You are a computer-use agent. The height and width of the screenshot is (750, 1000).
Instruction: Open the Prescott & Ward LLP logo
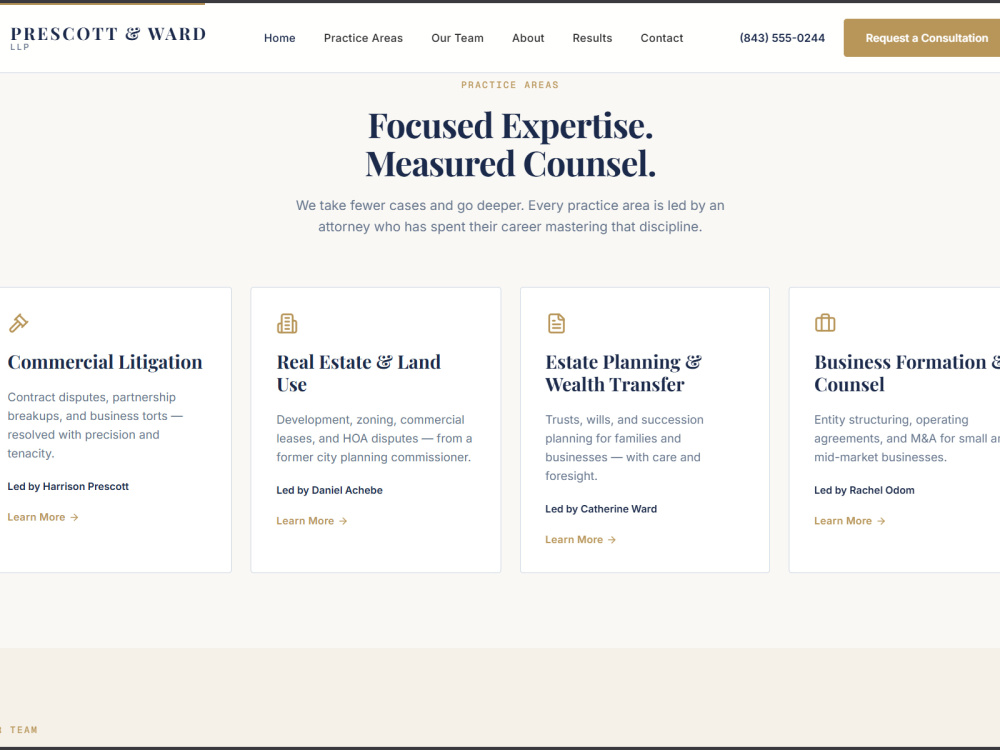point(108,38)
